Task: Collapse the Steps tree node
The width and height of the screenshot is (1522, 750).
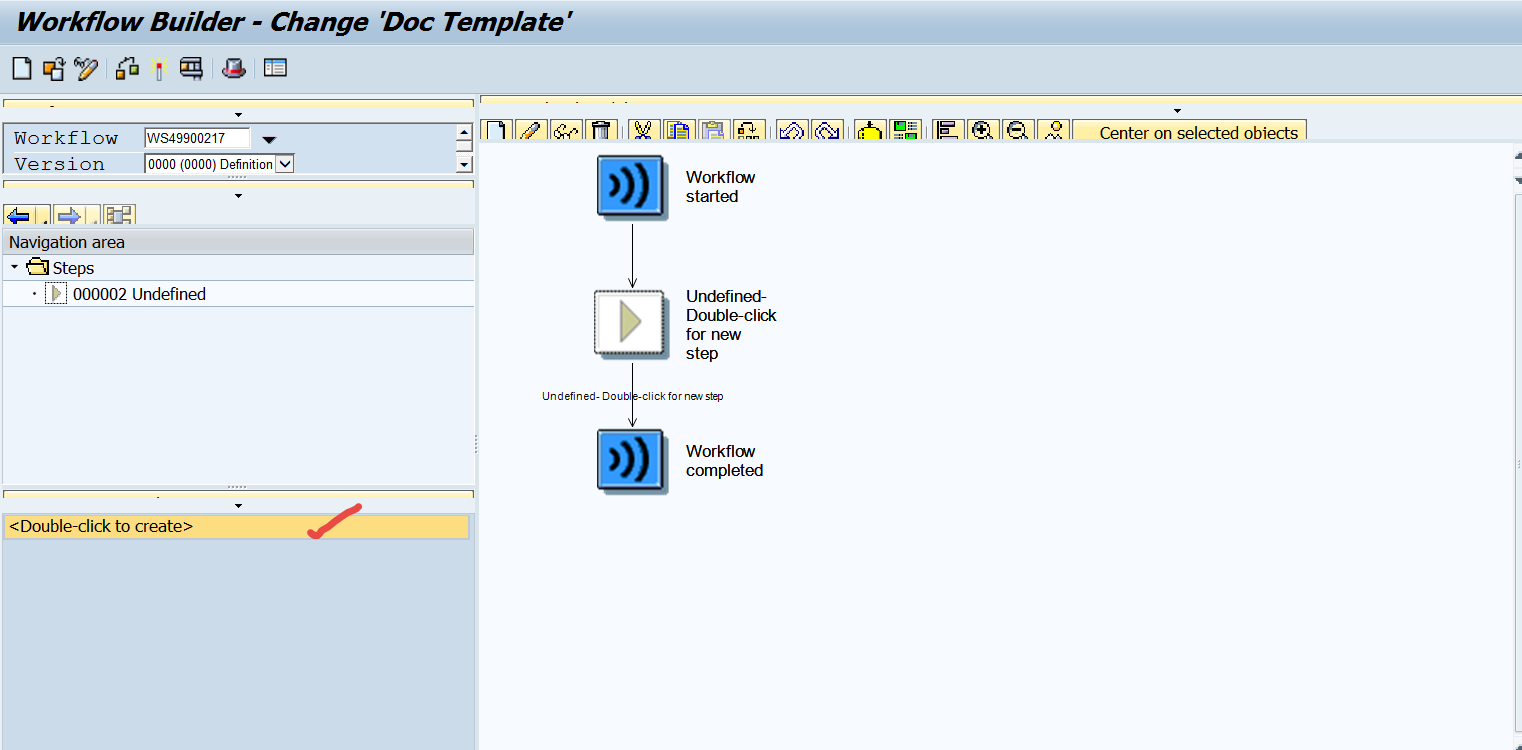Action: 13,267
